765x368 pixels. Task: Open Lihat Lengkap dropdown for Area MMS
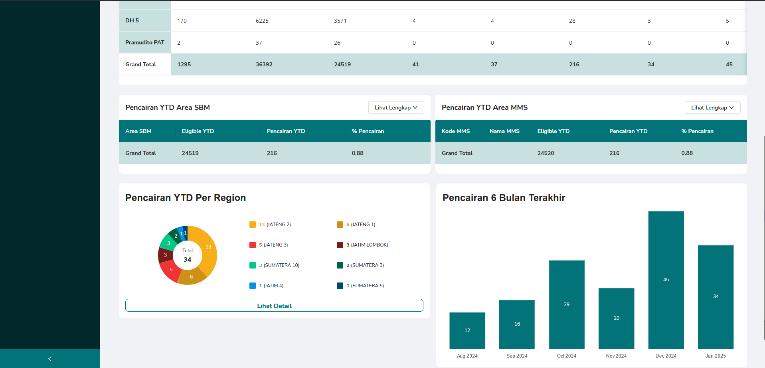pos(712,107)
